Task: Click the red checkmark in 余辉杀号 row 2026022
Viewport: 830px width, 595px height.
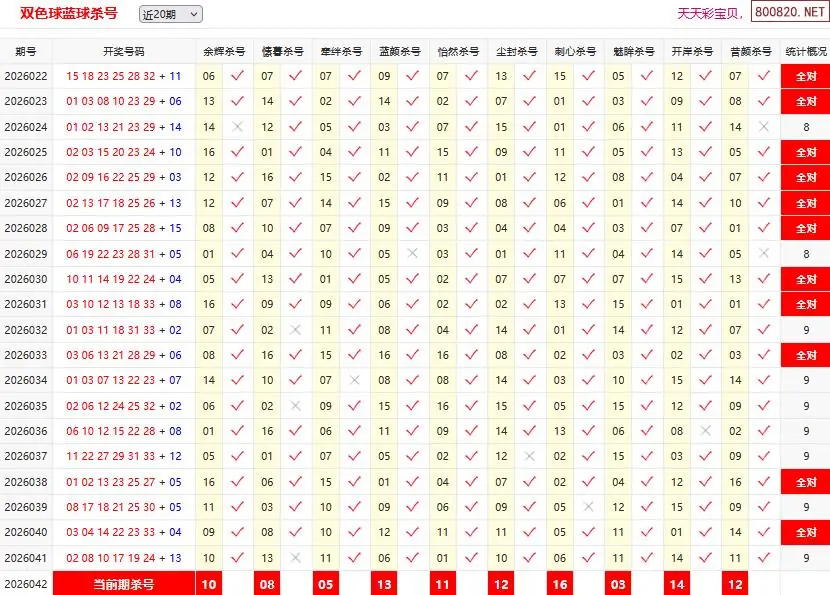Action: [237, 76]
